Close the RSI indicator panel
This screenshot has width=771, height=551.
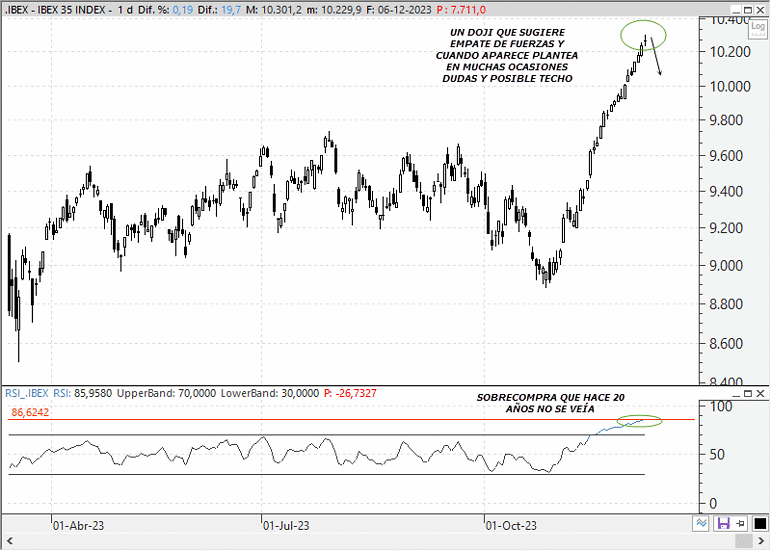click(x=760, y=394)
